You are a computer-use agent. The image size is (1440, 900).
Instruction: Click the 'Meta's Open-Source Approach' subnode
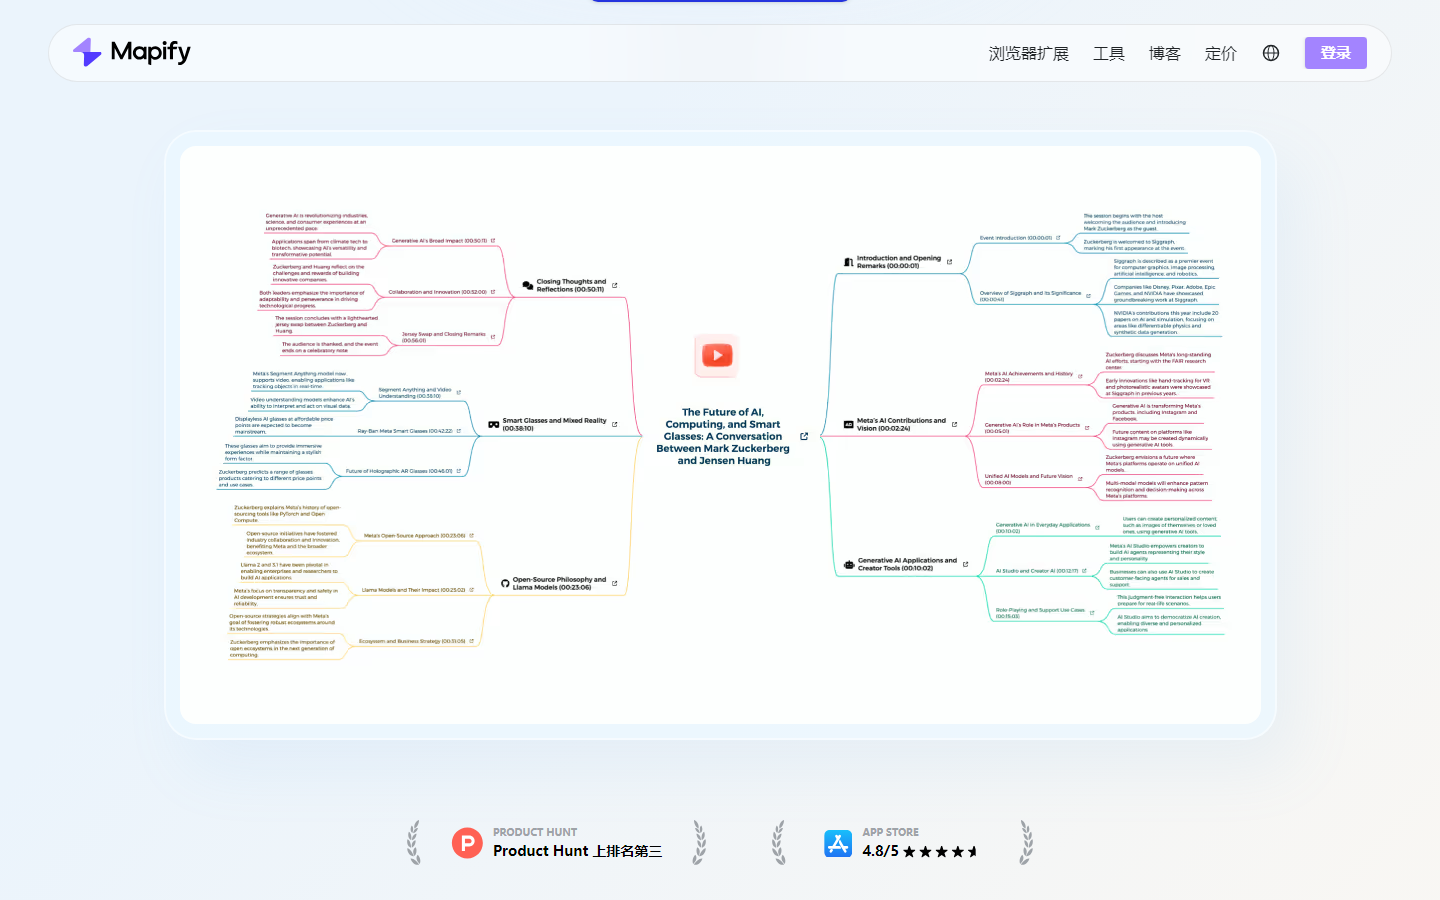coord(414,536)
